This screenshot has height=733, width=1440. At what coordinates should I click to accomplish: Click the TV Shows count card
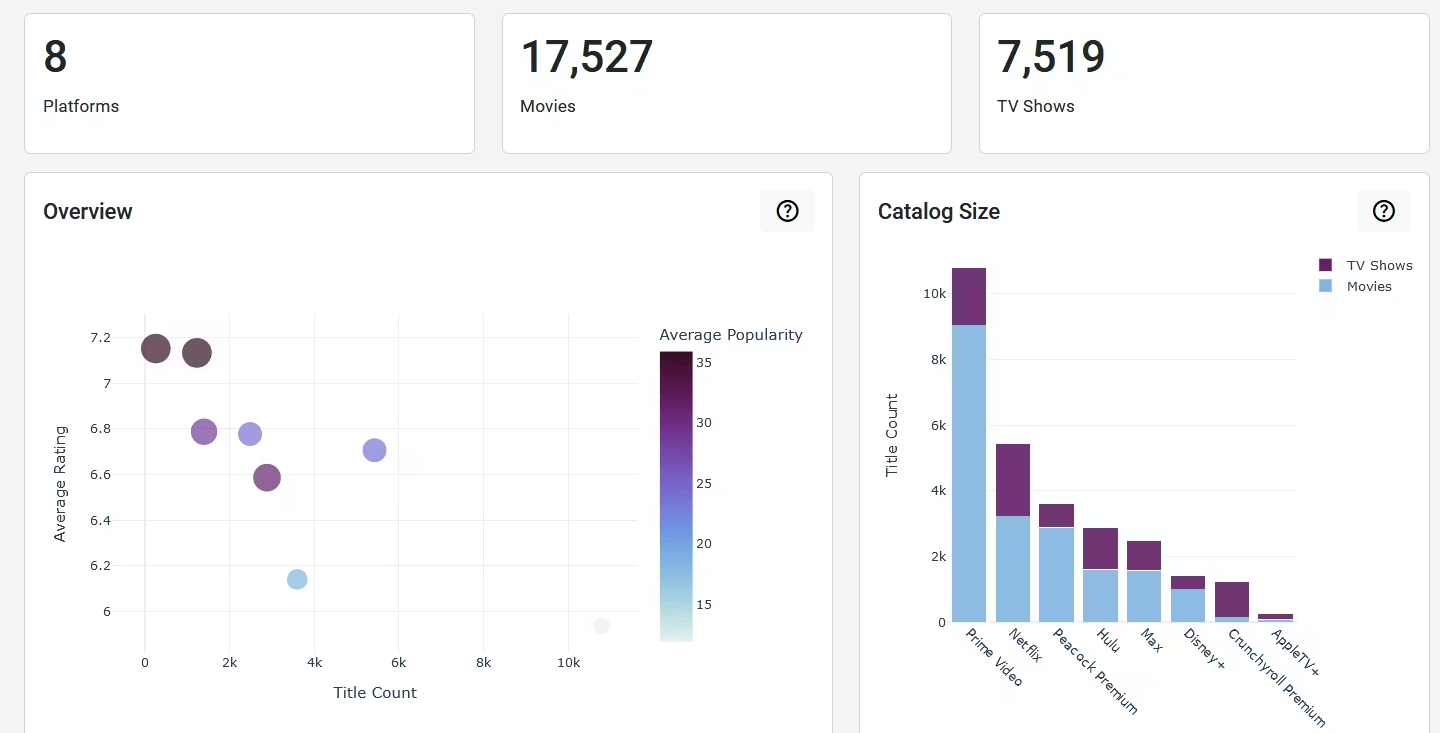pyautogui.click(x=1203, y=83)
